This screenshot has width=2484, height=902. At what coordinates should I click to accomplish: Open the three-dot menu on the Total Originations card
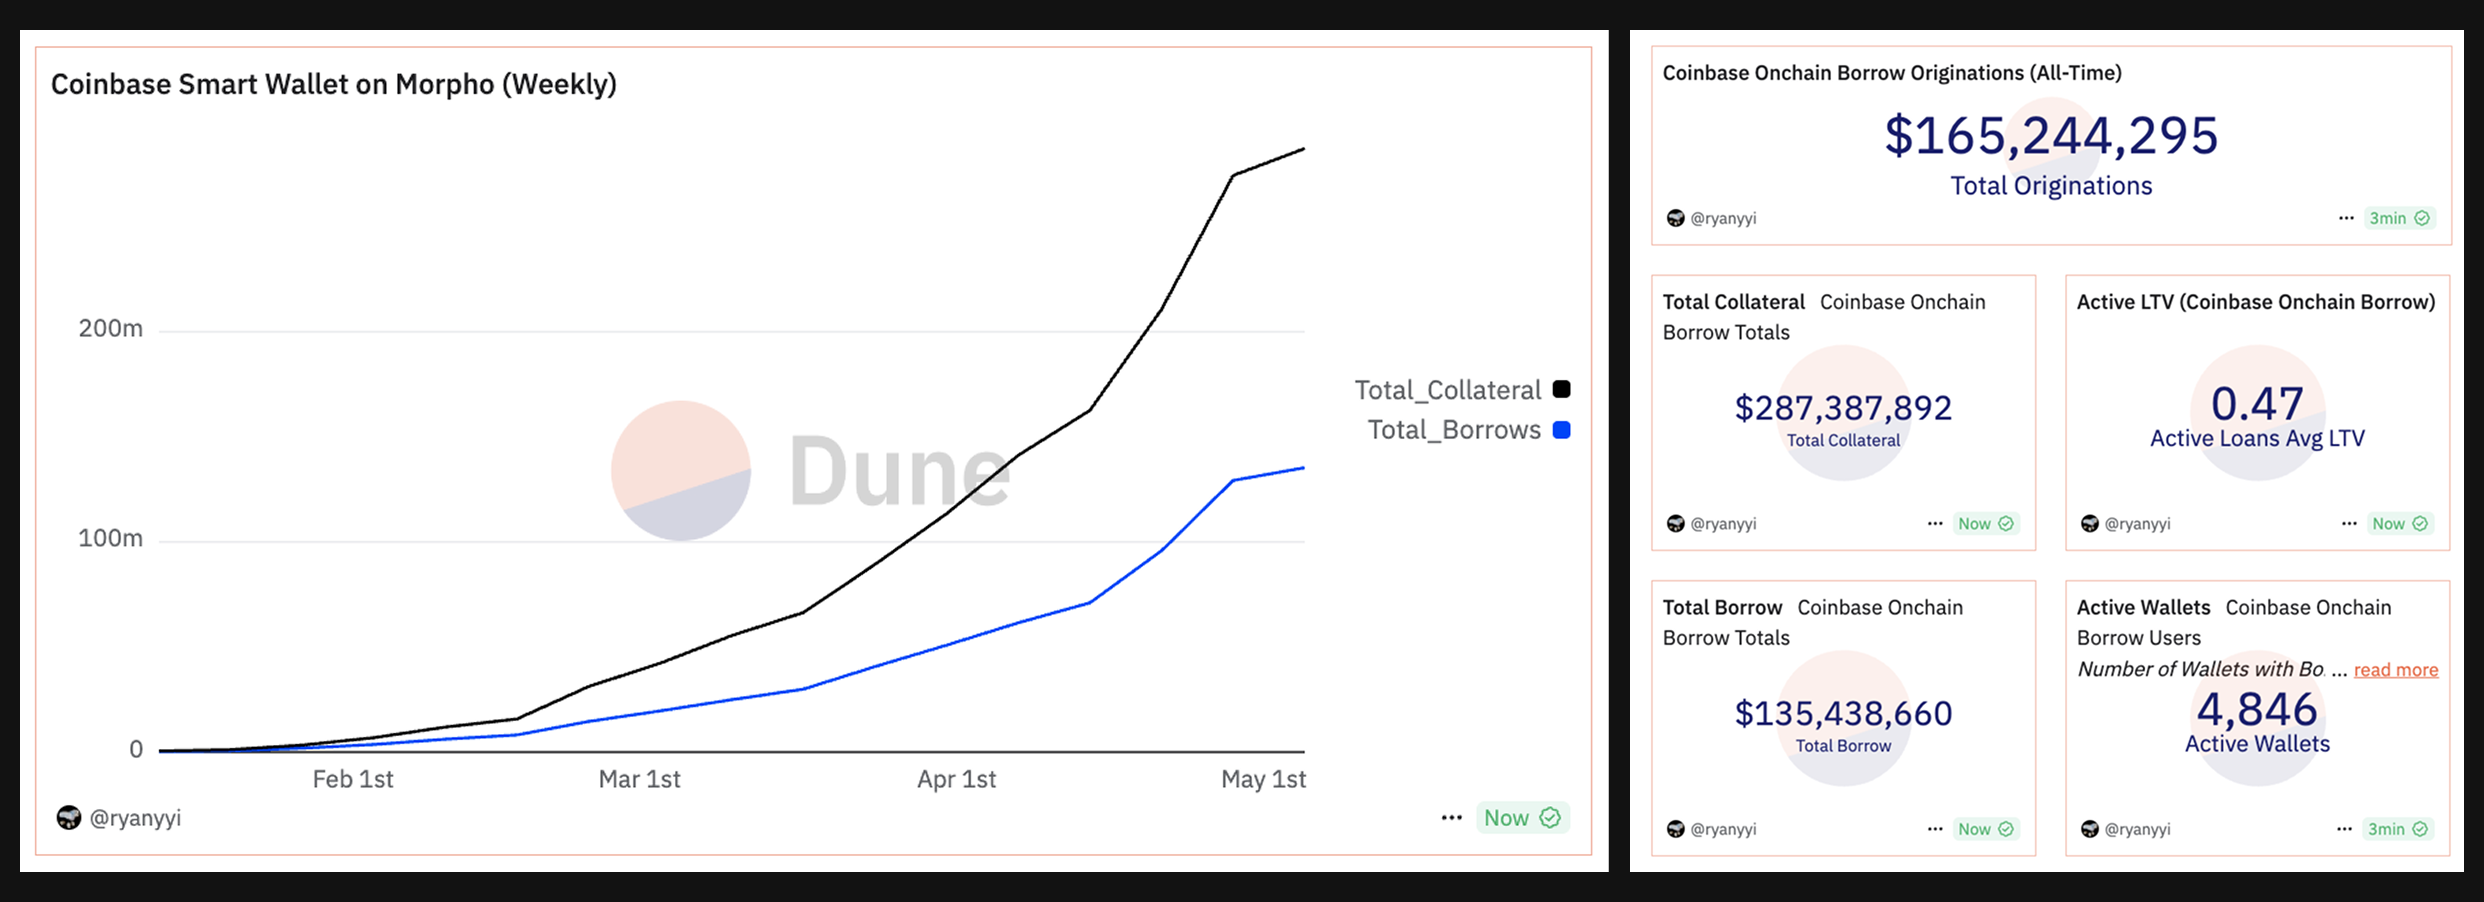click(2346, 218)
